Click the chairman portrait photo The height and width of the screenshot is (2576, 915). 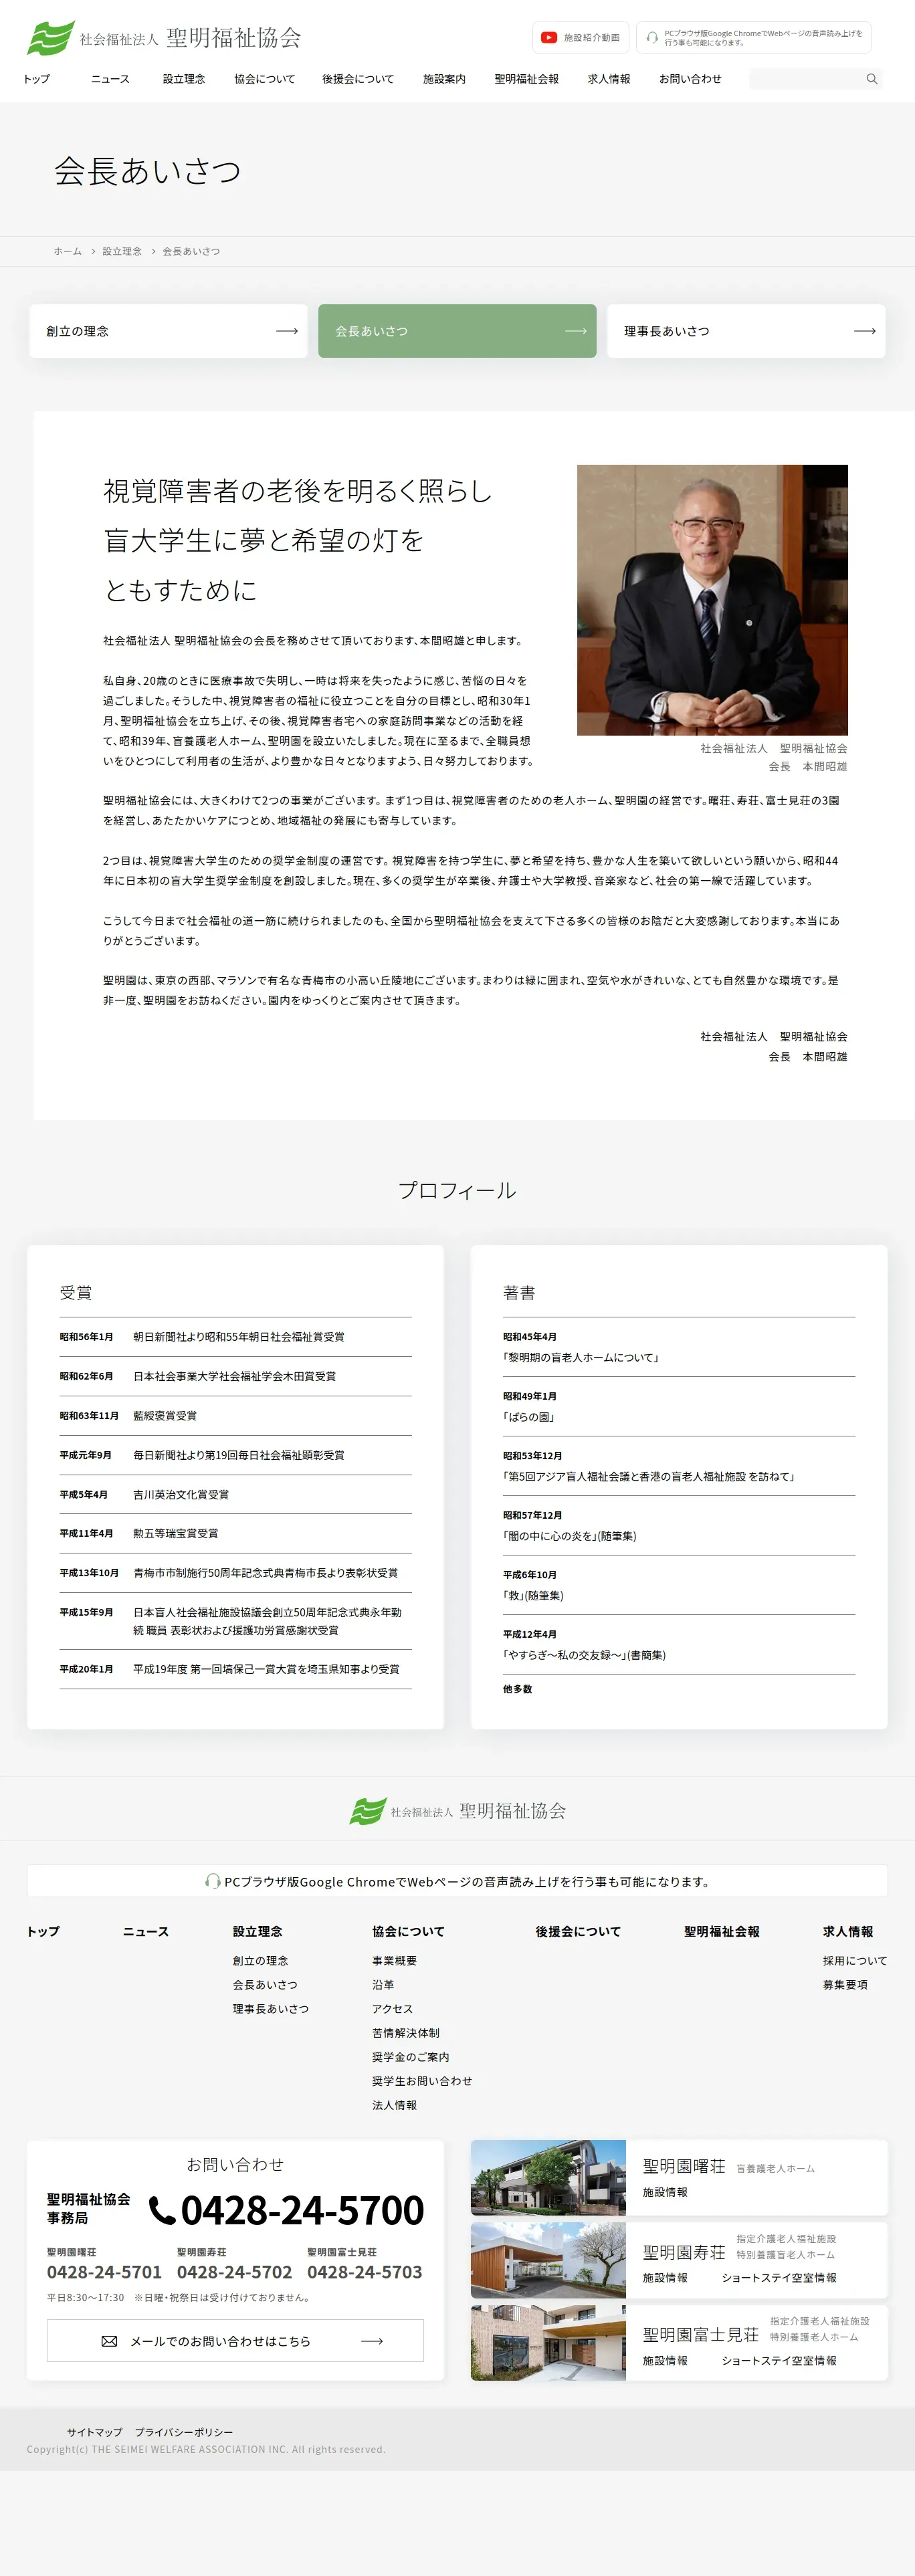point(712,600)
